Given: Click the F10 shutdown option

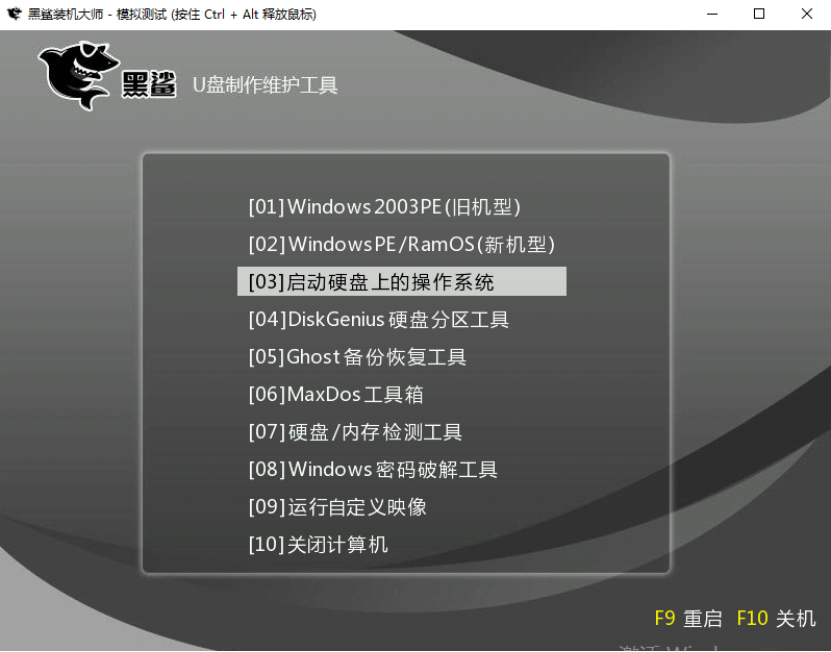Looking at the screenshot, I should [777, 618].
